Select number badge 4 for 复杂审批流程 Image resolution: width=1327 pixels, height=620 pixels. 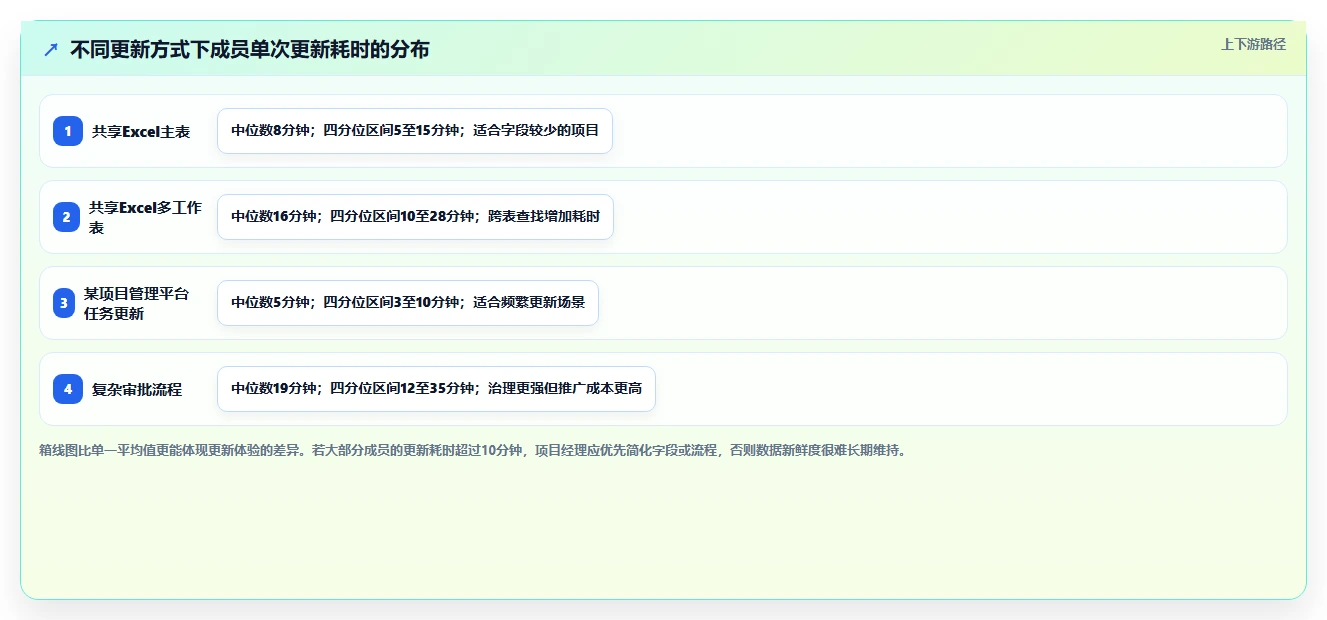[68, 389]
